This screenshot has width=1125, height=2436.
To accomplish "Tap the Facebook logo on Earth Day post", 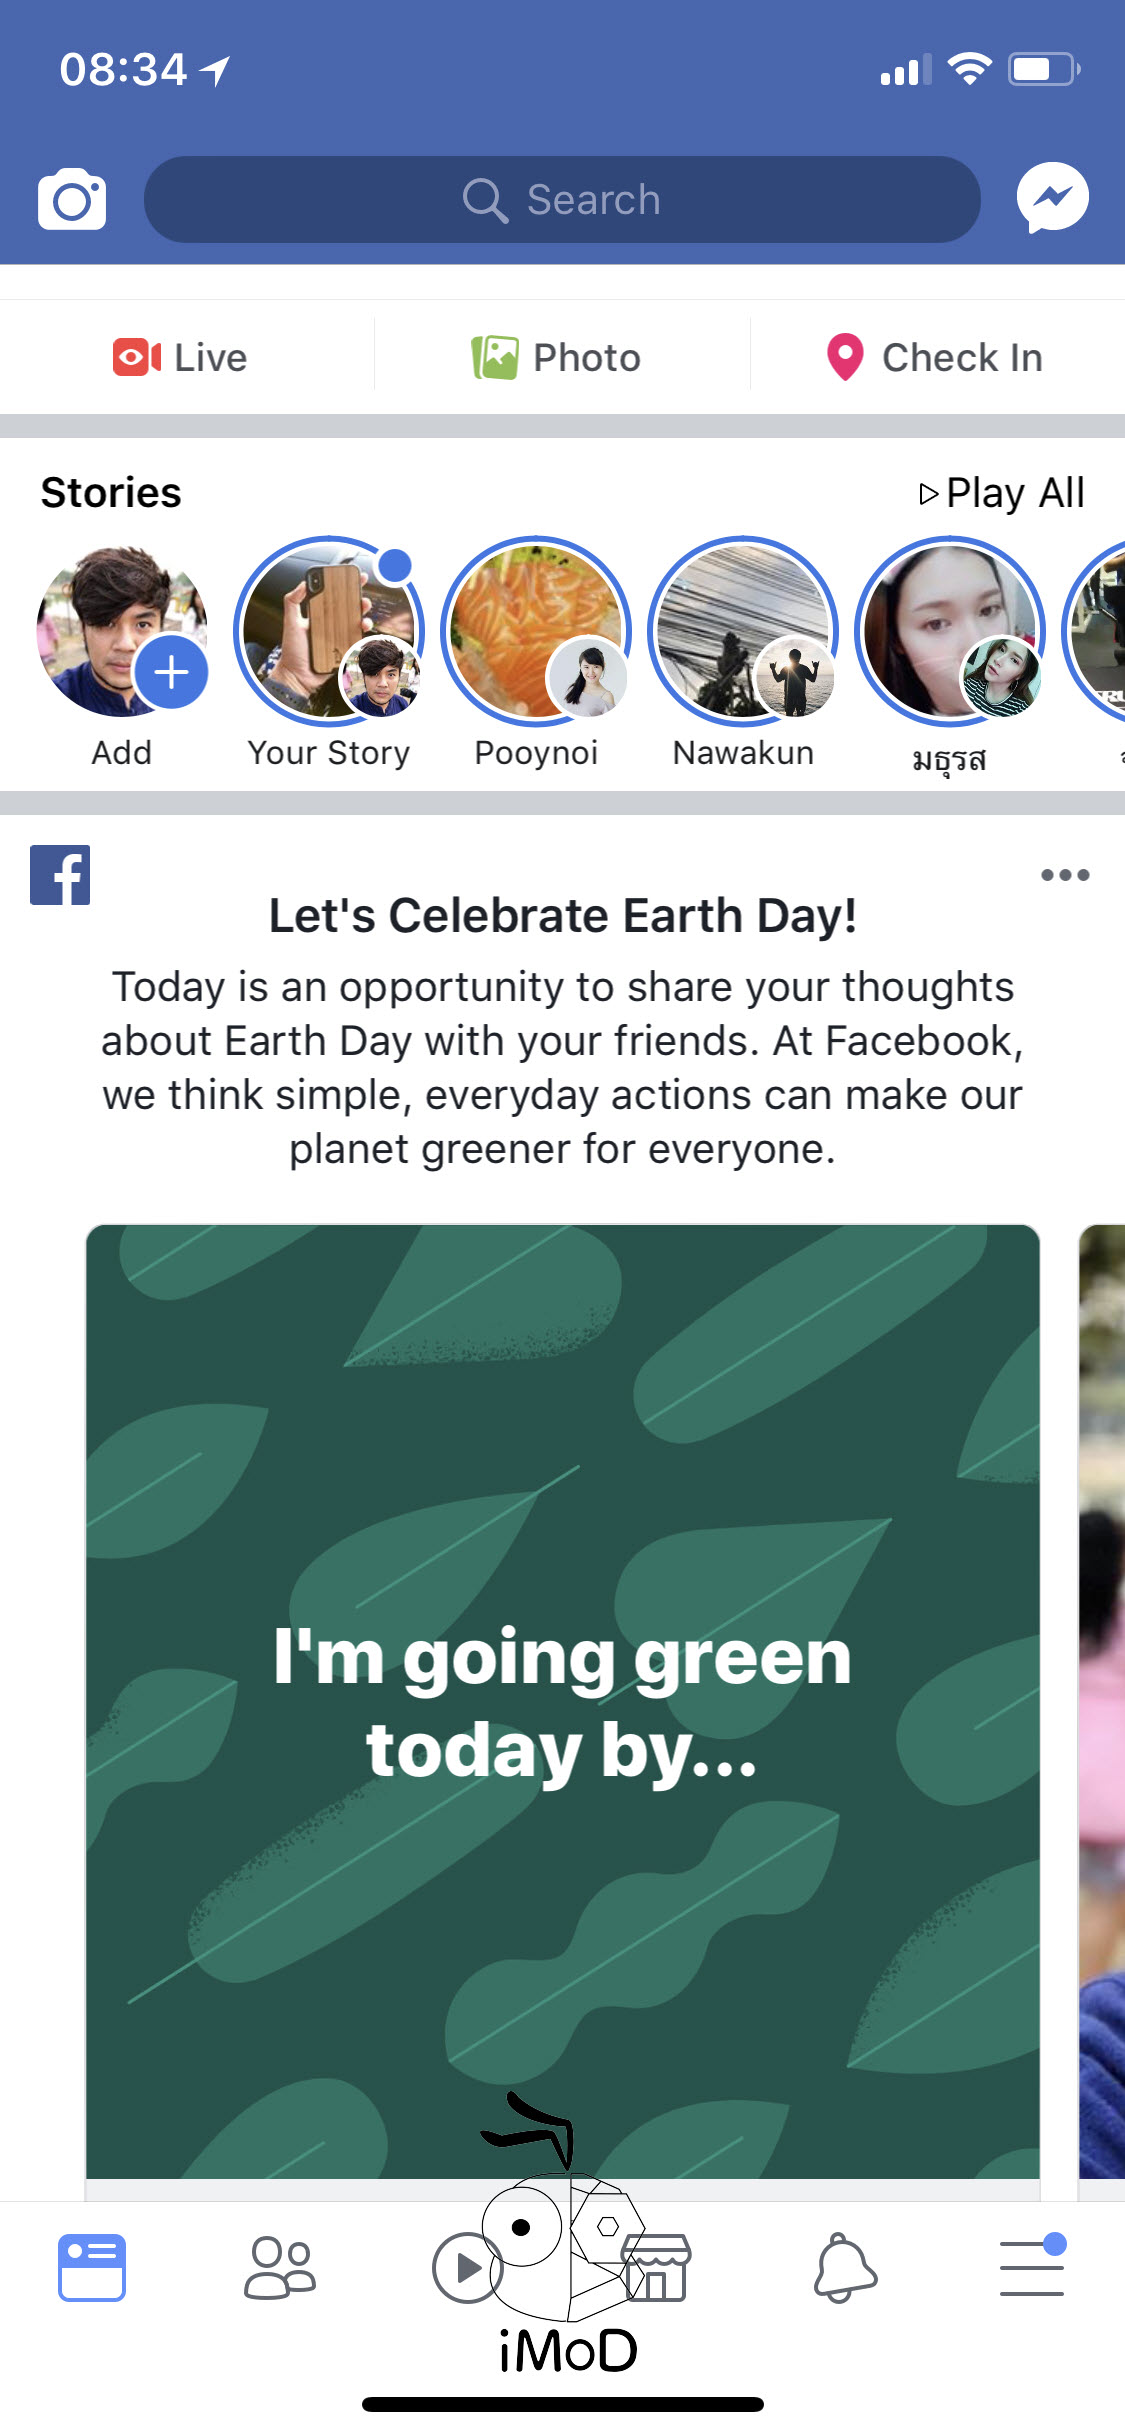I will 60,875.
